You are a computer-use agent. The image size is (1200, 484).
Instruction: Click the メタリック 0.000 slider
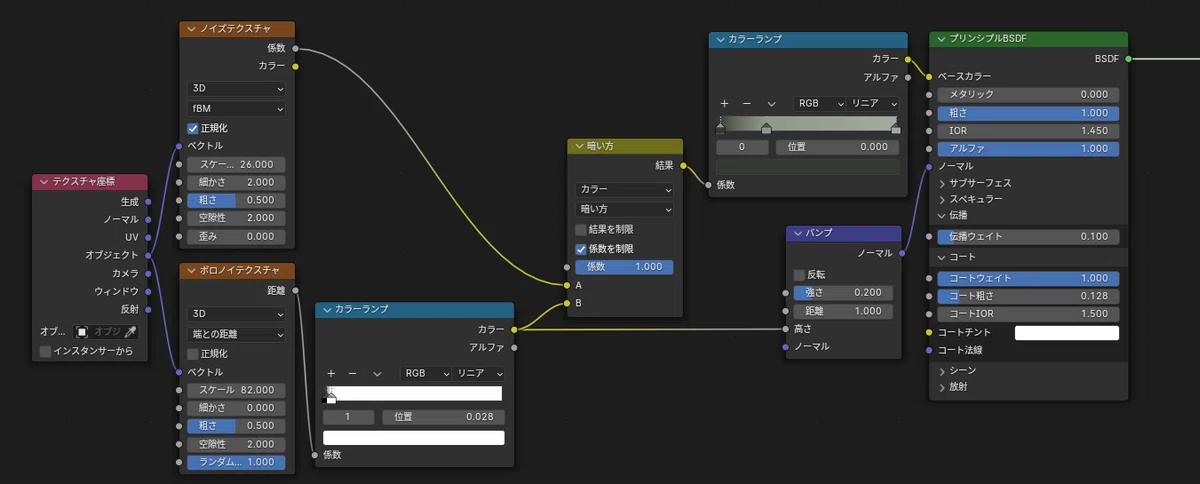pyautogui.click(x=1028, y=94)
